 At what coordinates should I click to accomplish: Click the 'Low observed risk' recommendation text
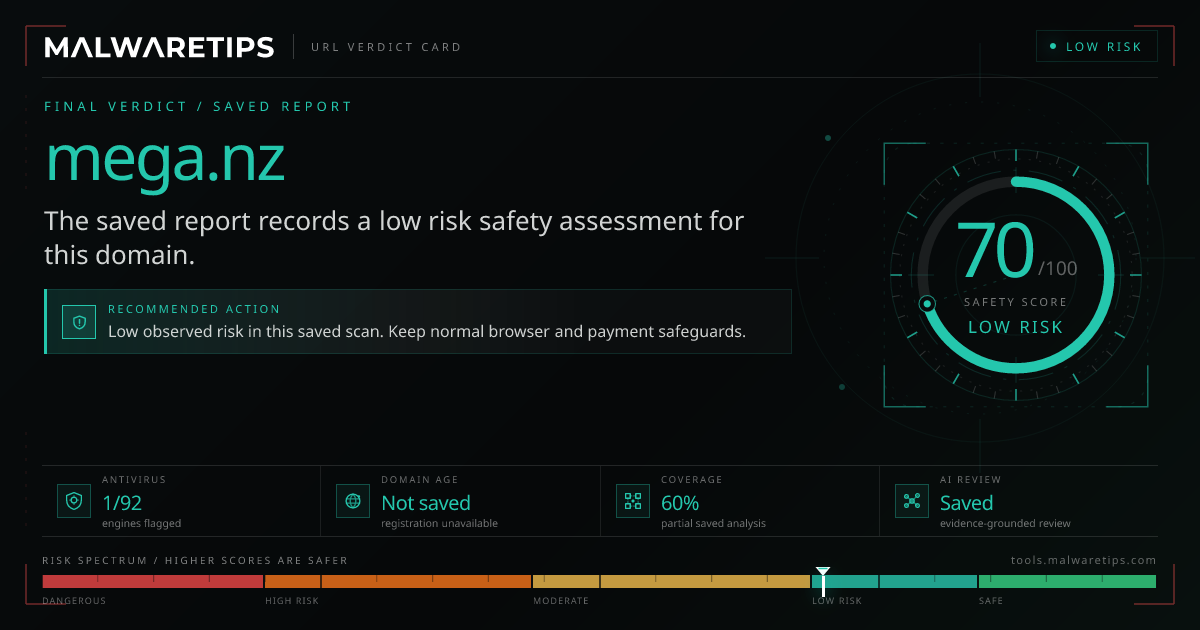427,331
